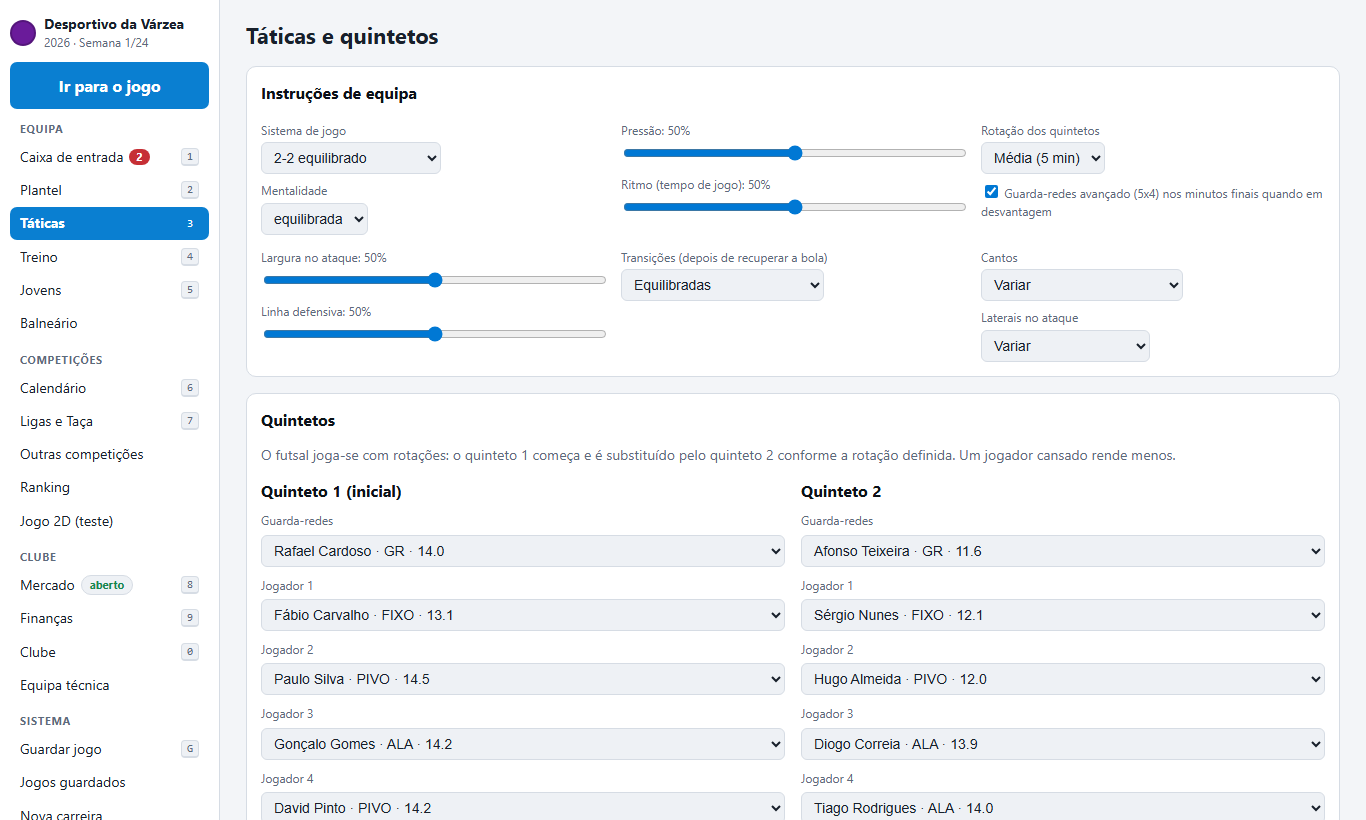Open Equipa técnica page
1366x820 pixels.
point(109,685)
